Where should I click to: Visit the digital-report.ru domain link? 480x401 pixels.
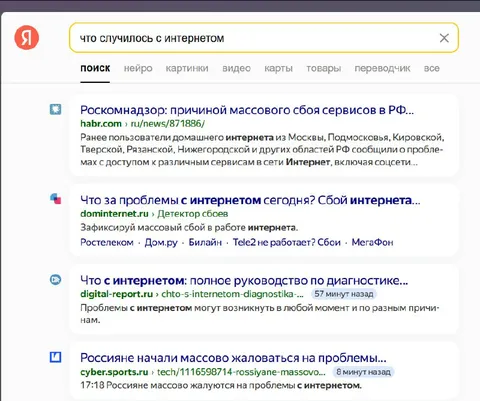click(x=116, y=294)
